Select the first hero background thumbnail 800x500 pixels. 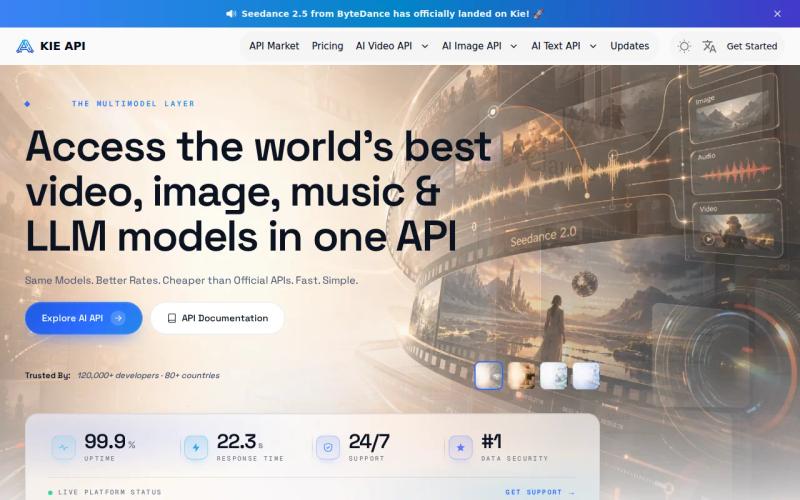point(489,376)
